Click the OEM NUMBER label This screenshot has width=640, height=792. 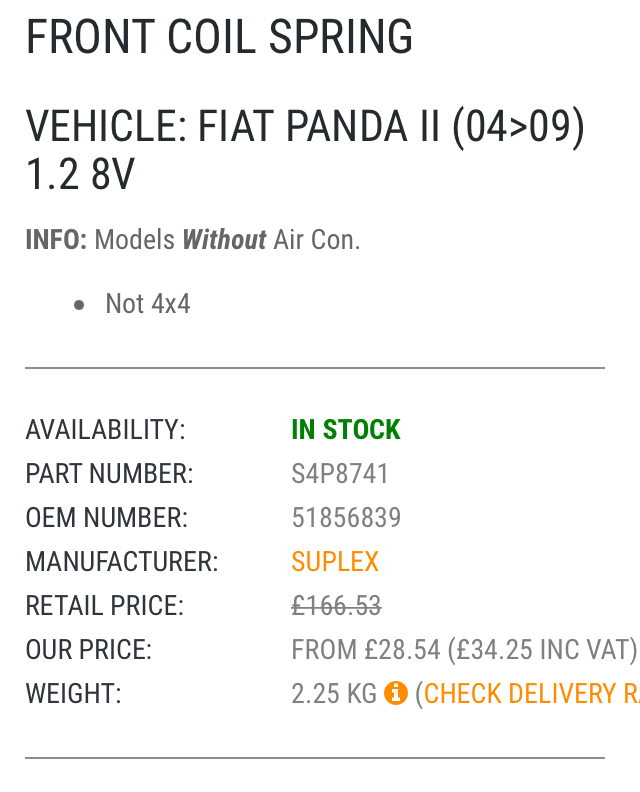[x=106, y=518]
